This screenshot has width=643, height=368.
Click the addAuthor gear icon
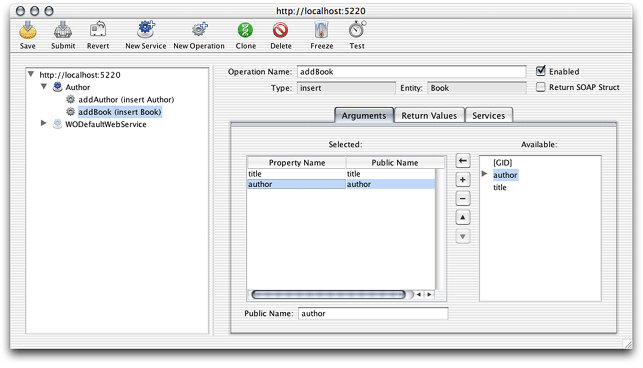tap(71, 99)
